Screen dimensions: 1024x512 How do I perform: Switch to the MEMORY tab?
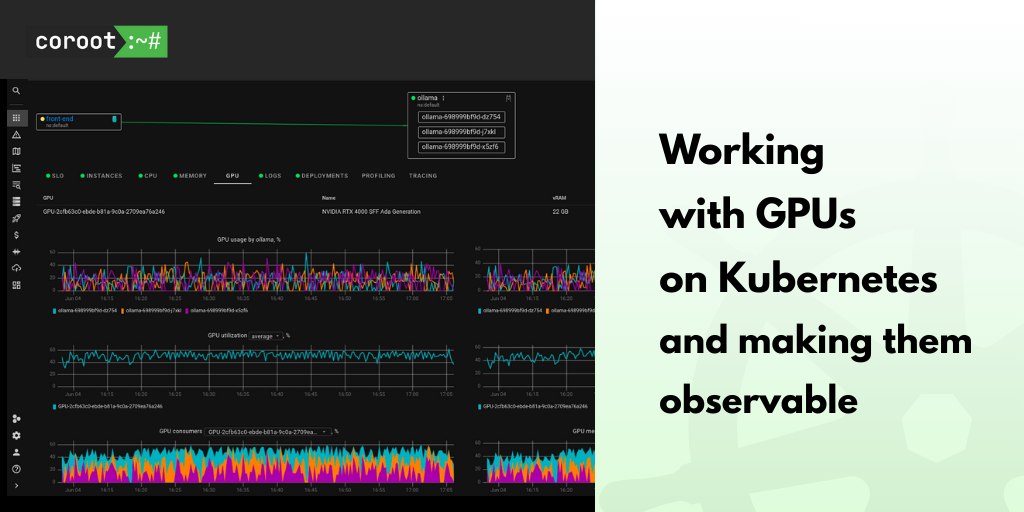coord(190,176)
